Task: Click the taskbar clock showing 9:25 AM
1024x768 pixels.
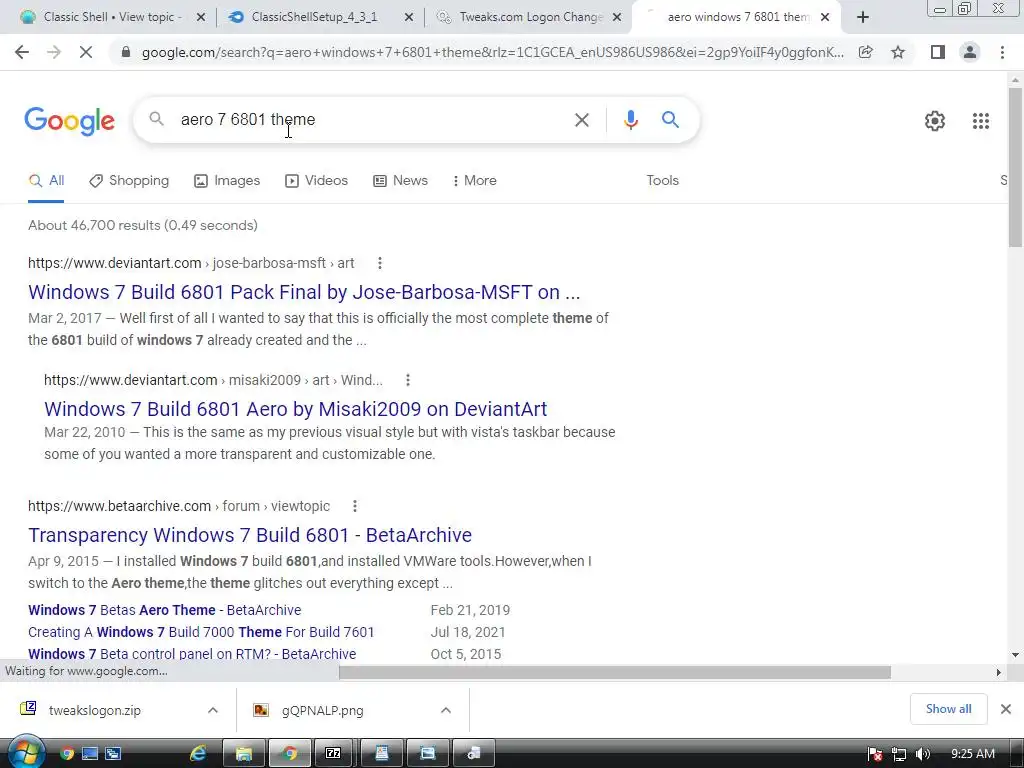Action: (x=972, y=754)
